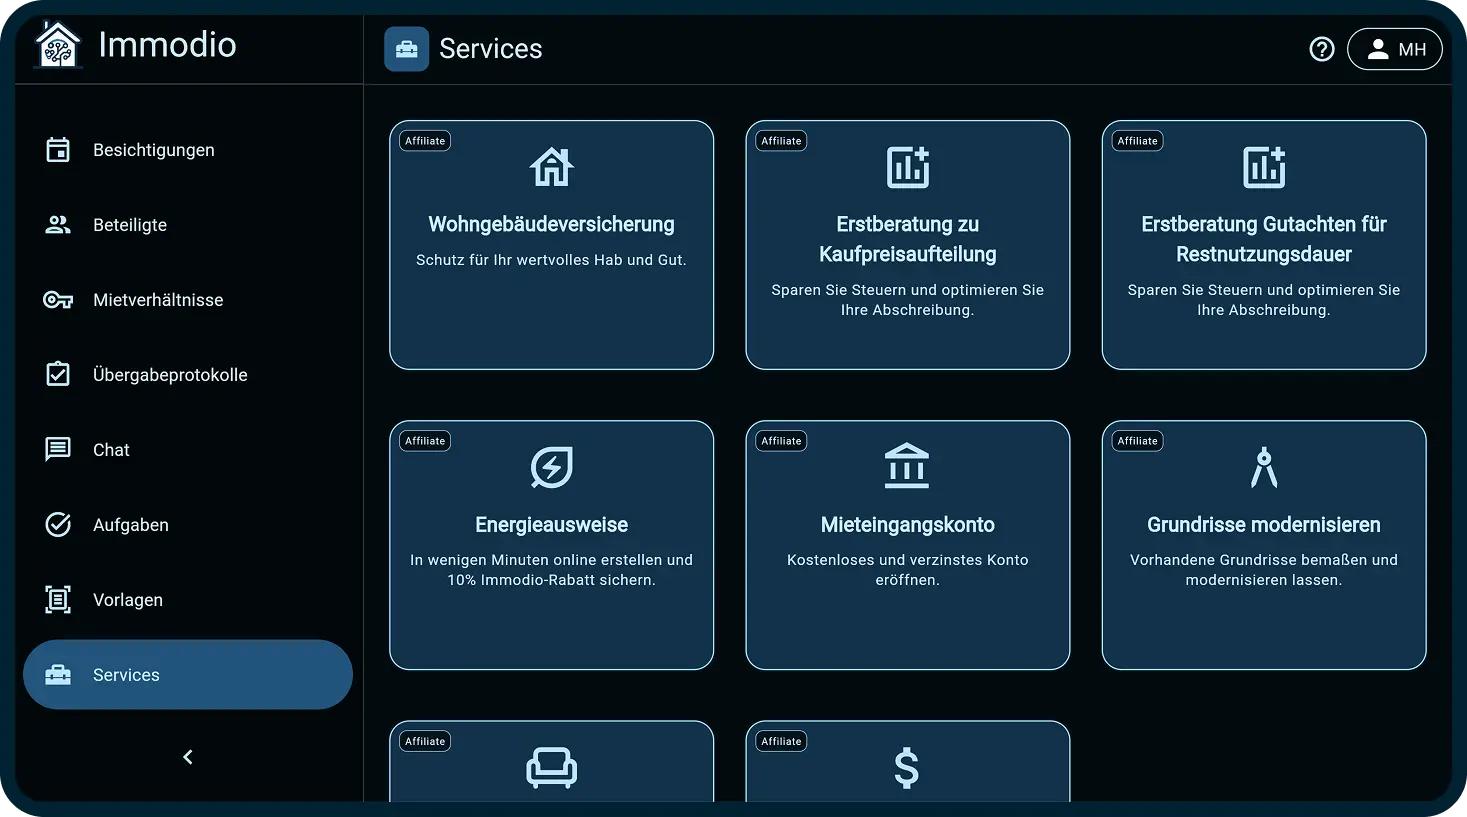Click the Affiliate badge on Grundrisse modernisieren

[1138, 441]
